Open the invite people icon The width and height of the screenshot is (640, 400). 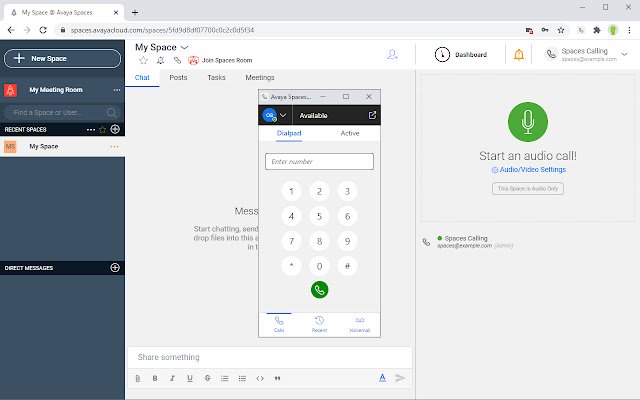point(392,54)
